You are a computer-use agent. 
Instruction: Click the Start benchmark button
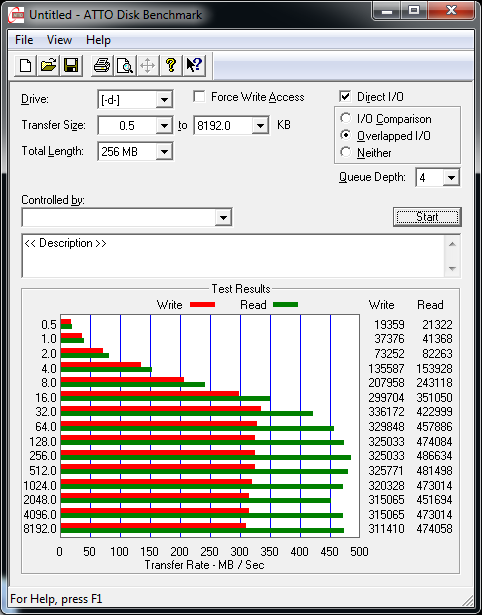click(x=427, y=217)
